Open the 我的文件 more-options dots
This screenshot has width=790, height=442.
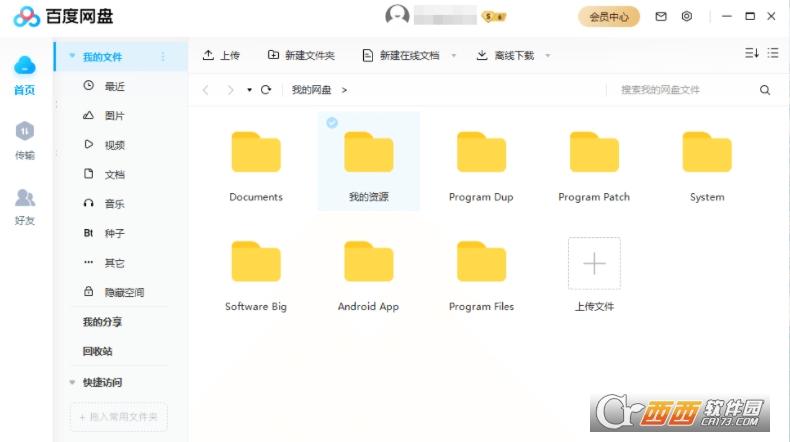(163, 57)
